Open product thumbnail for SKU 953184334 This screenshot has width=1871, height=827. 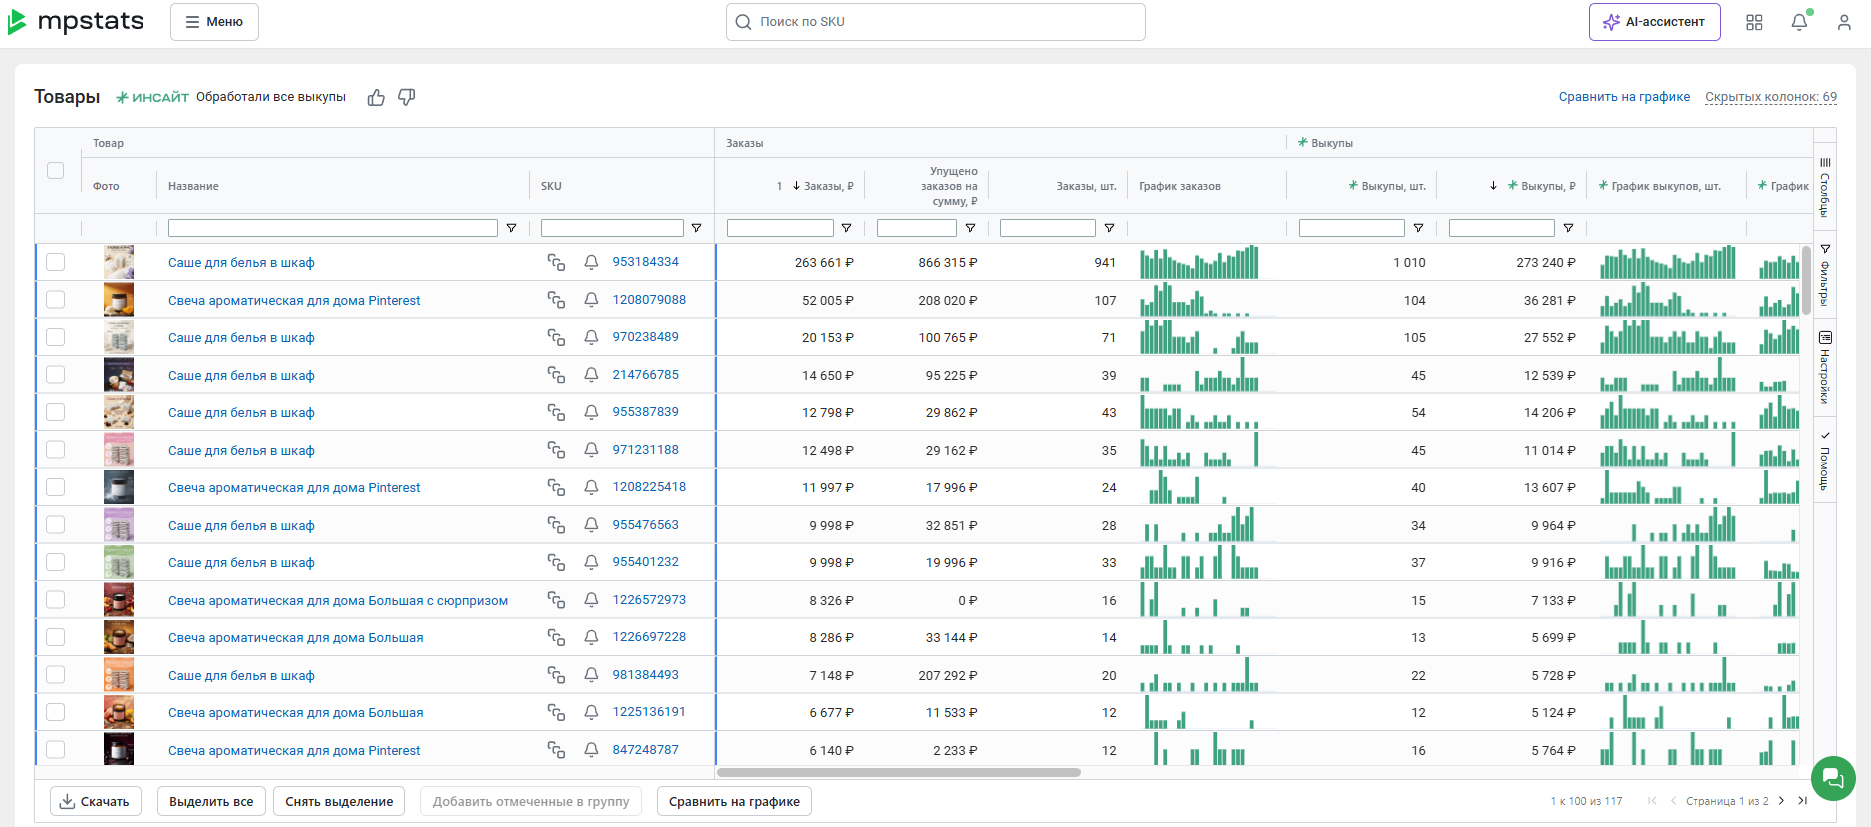(119, 262)
